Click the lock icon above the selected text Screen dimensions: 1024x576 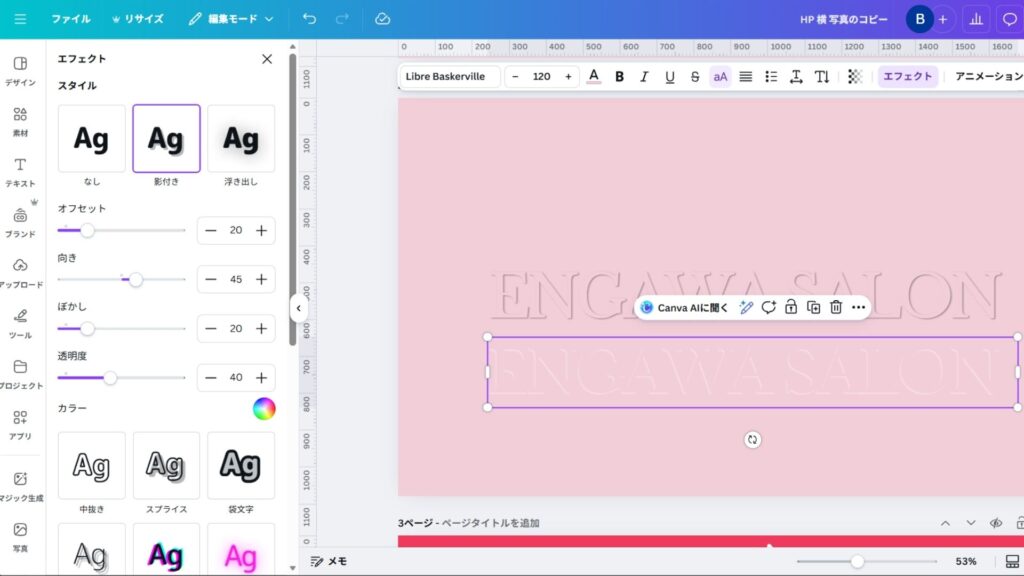(791, 308)
